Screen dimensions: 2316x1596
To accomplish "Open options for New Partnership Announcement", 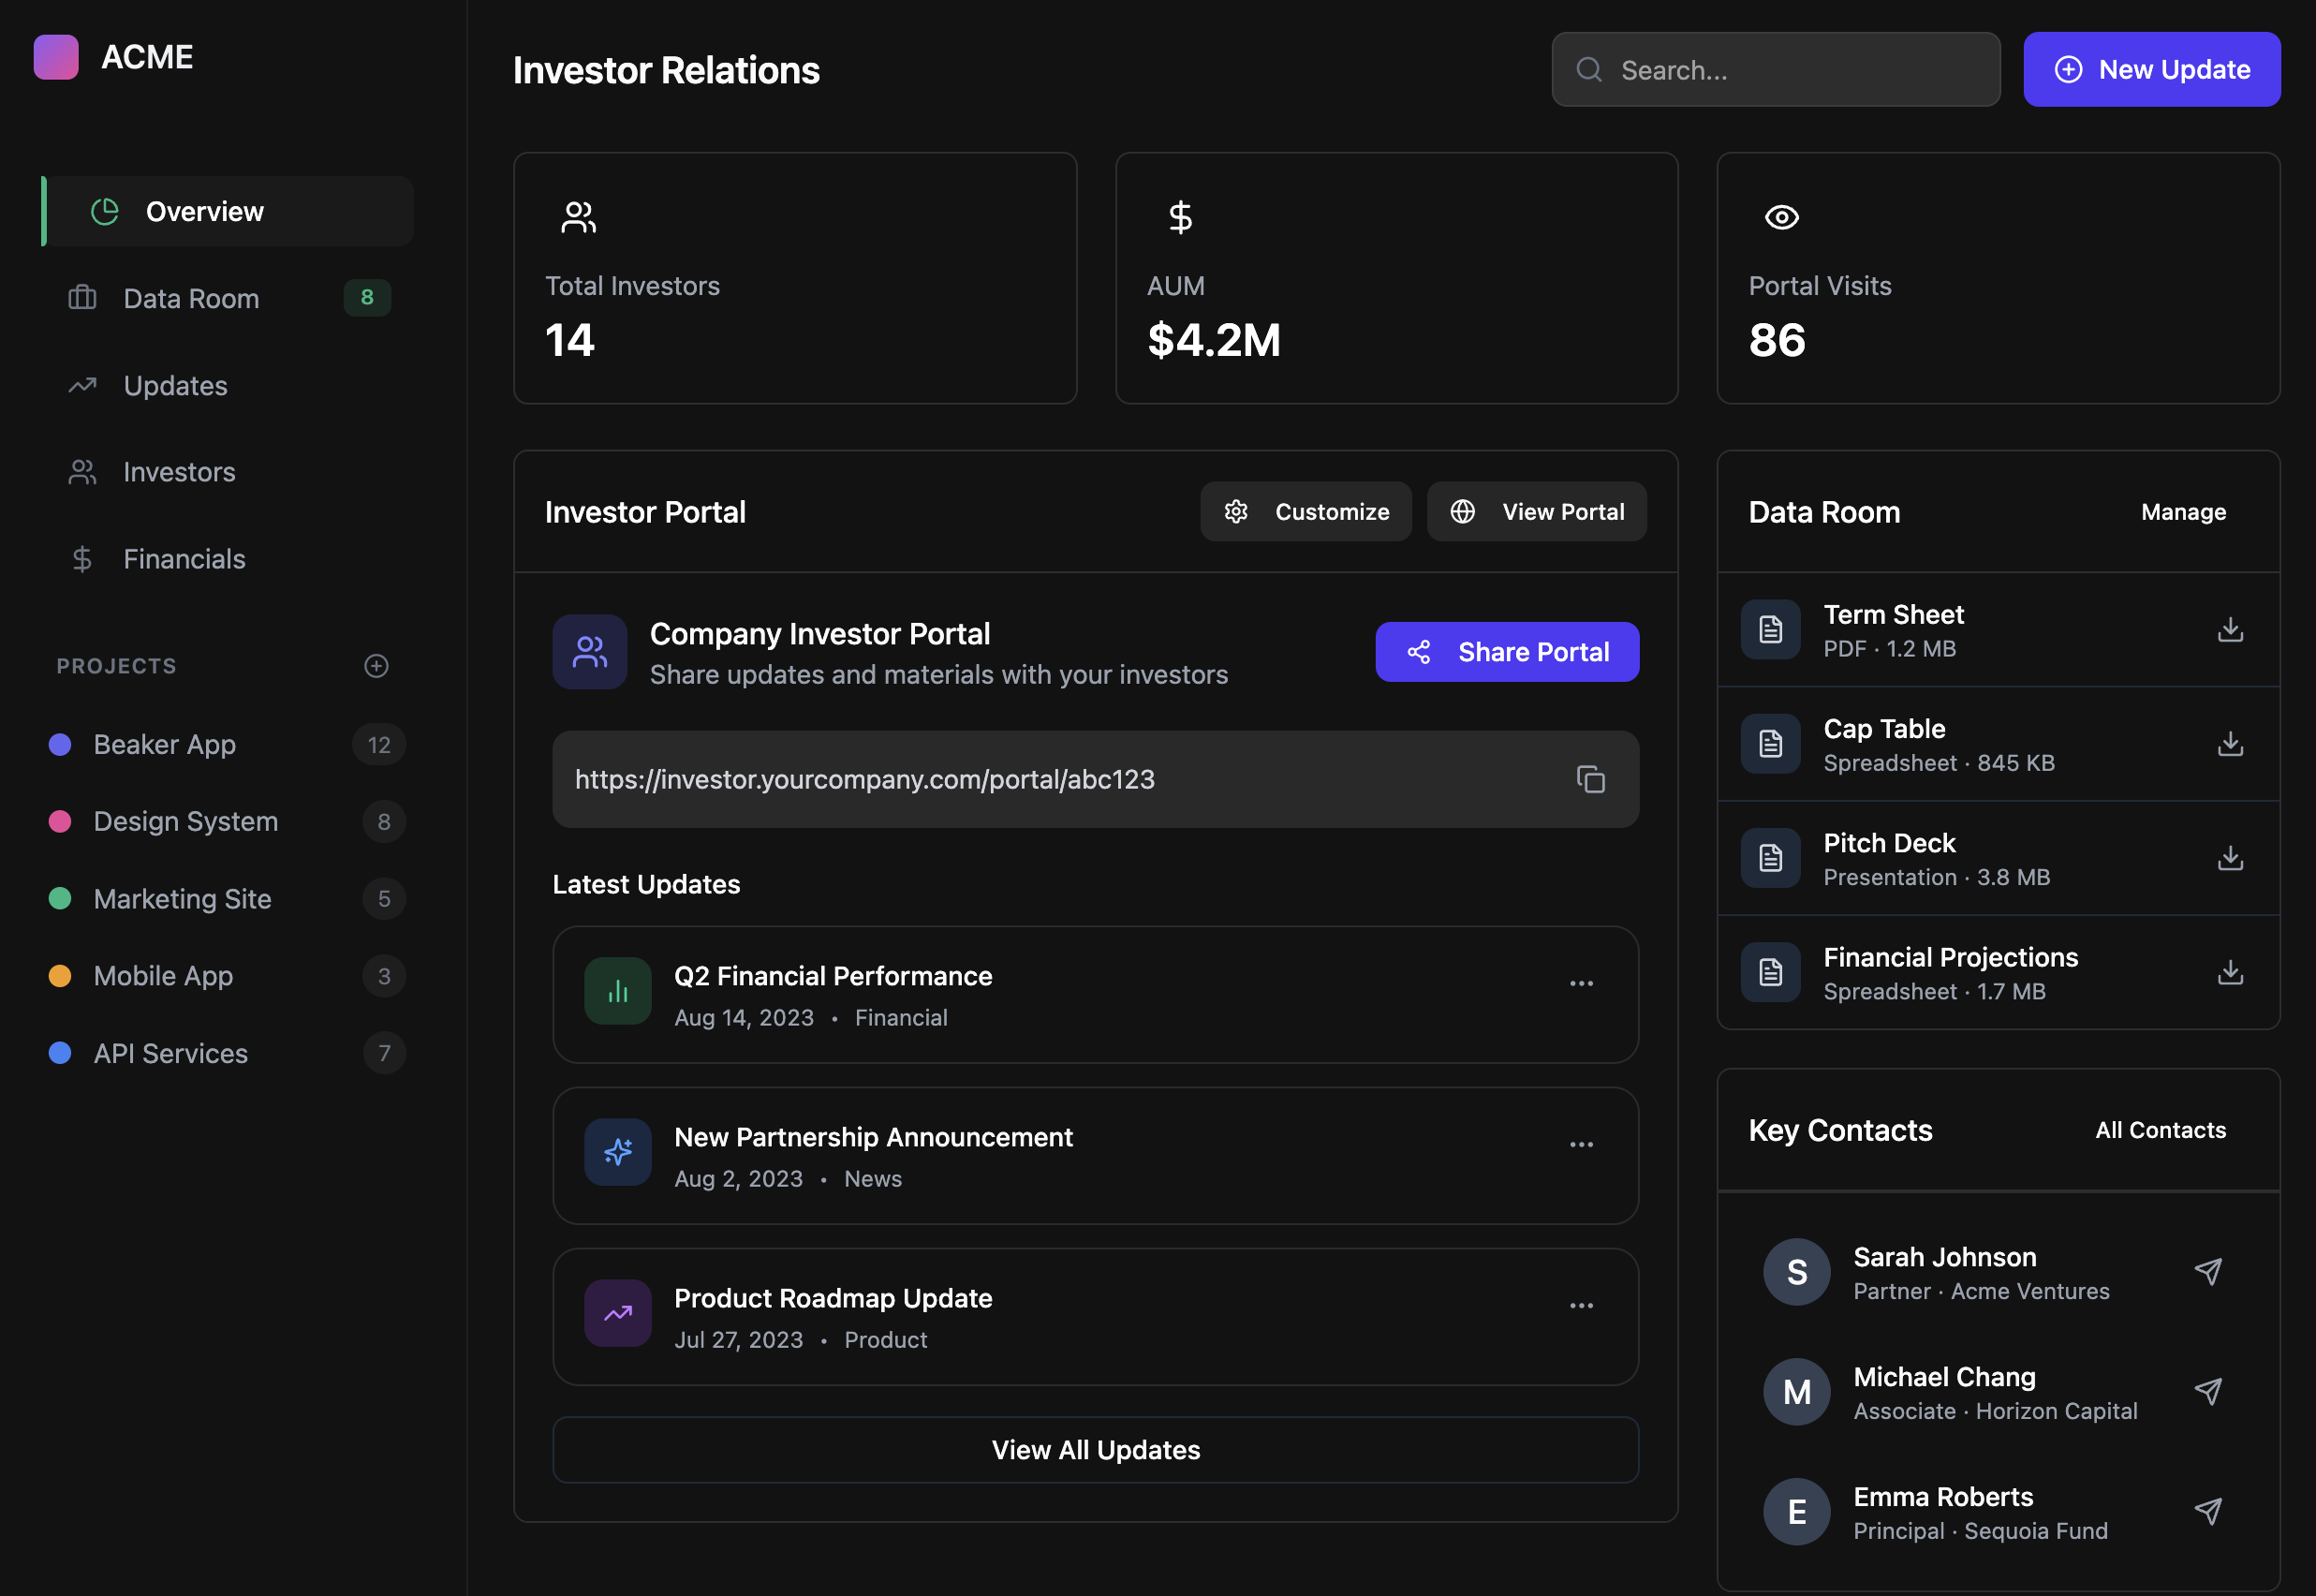I will coord(1581,1144).
